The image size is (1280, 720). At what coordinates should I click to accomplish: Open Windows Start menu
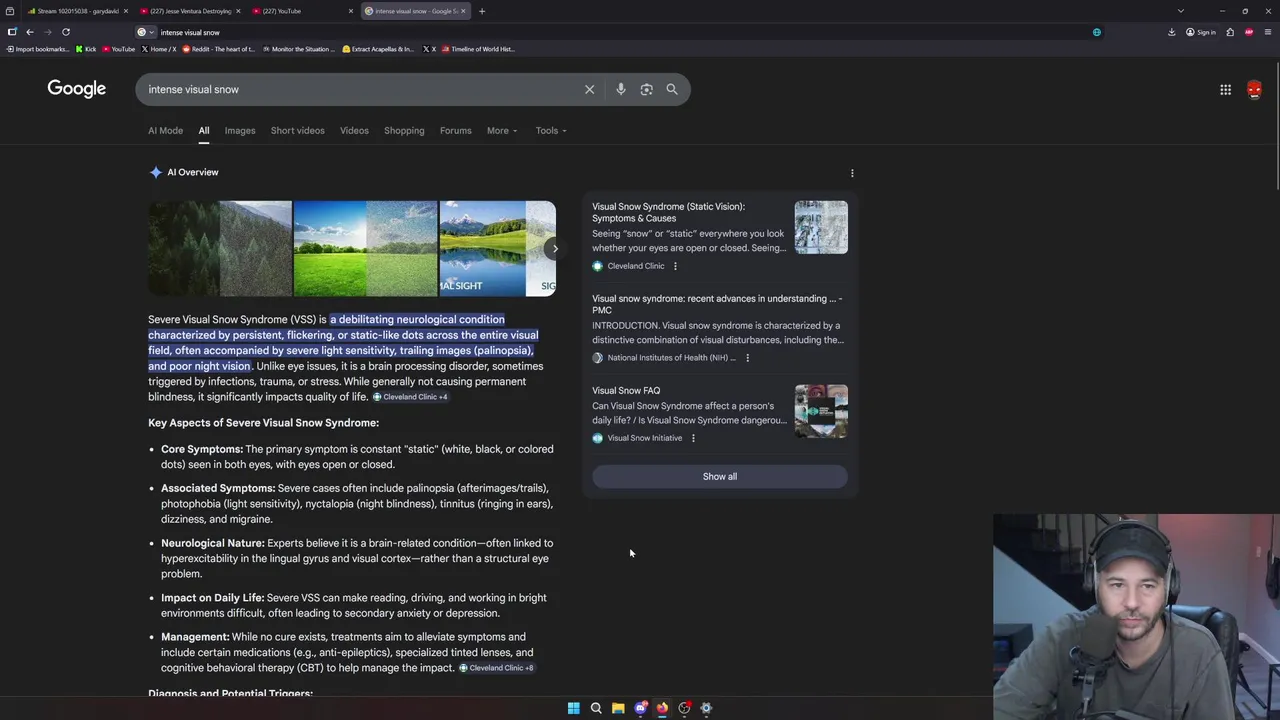coord(574,708)
